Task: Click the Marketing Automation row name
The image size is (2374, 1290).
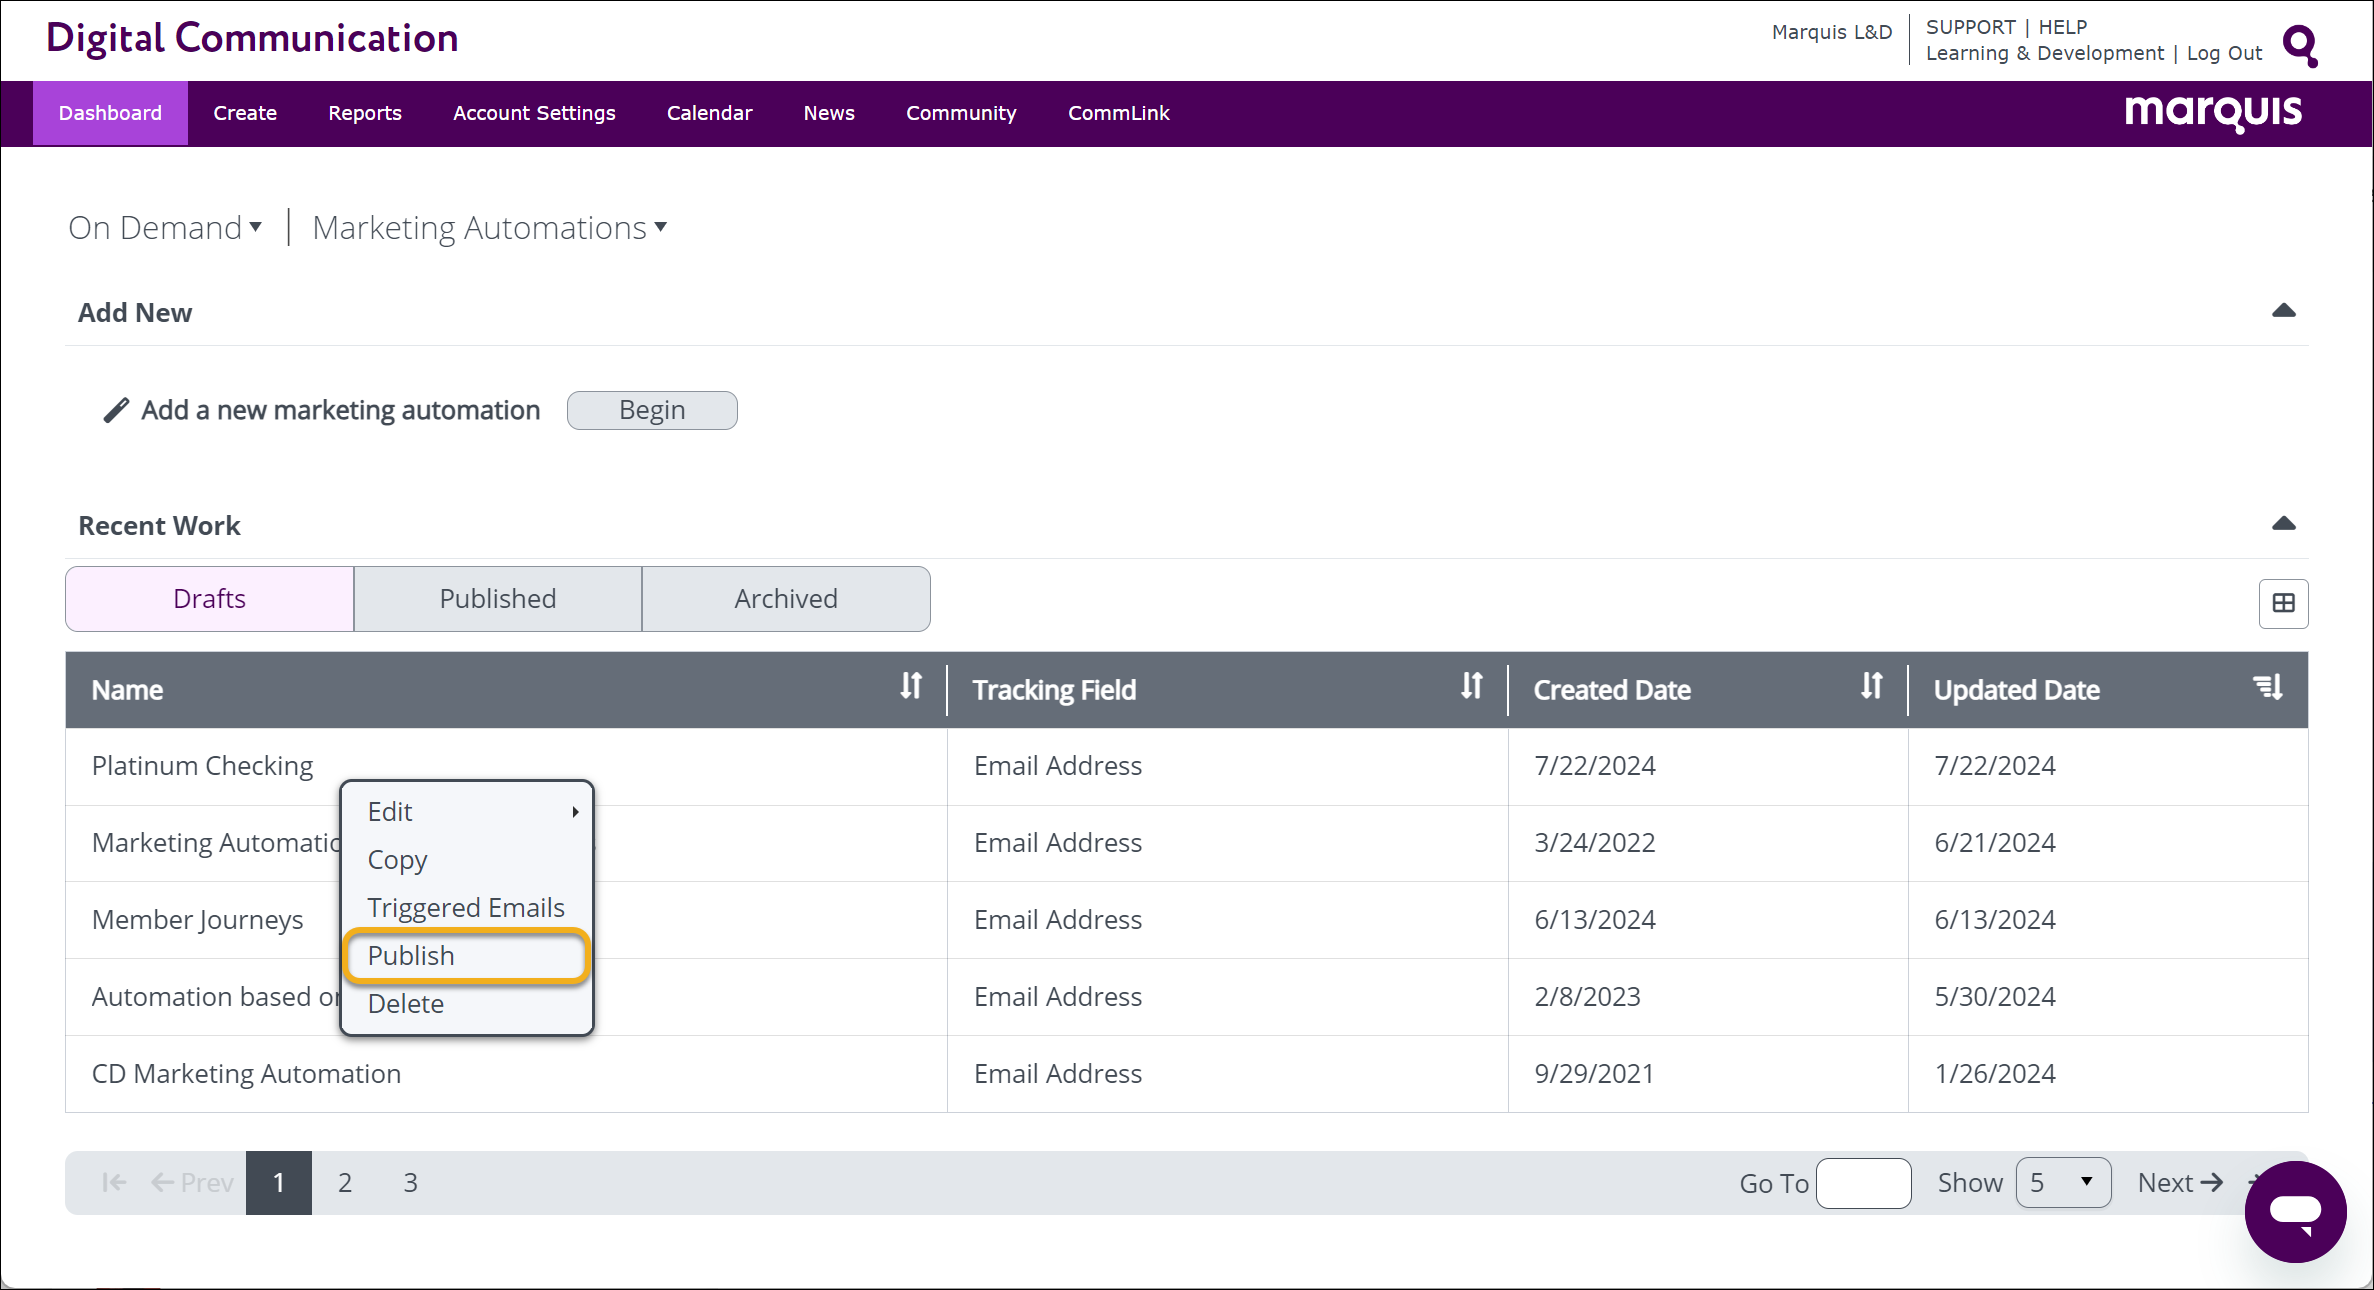Action: pyautogui.click(x=216, y=843)
